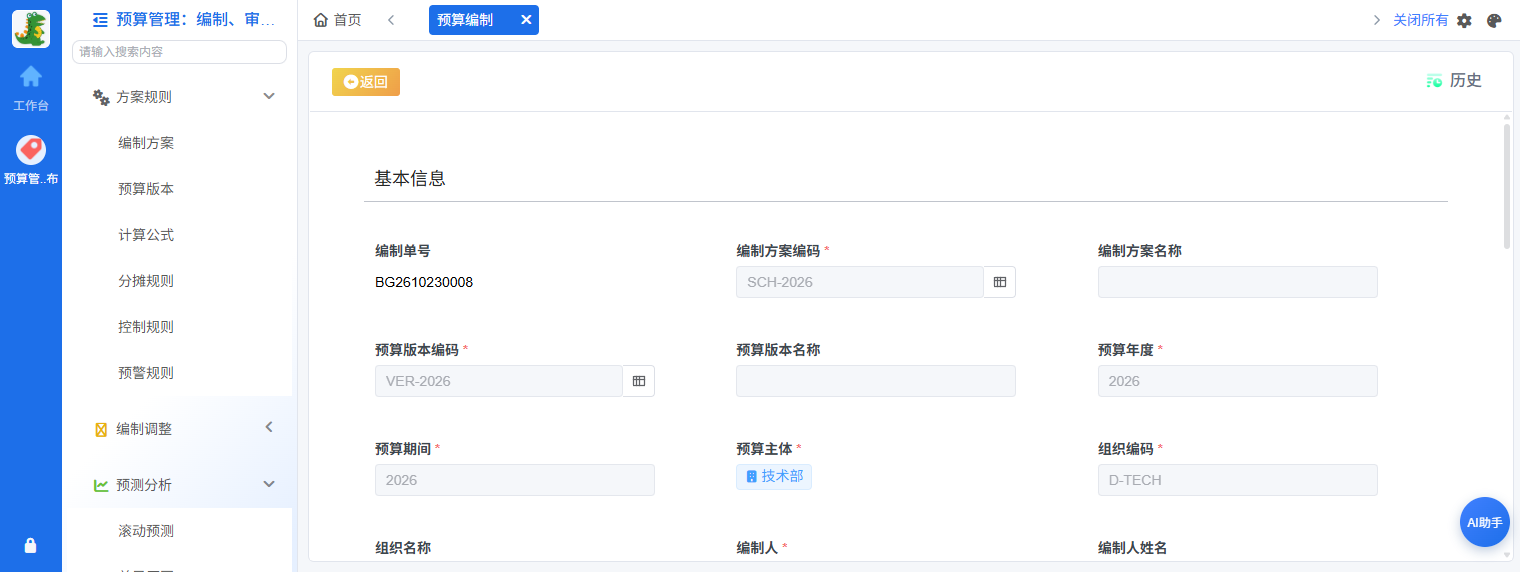Viewport: 1520px width, 572px height.
Task: Go to 首页 home tab
Action: 337,20
